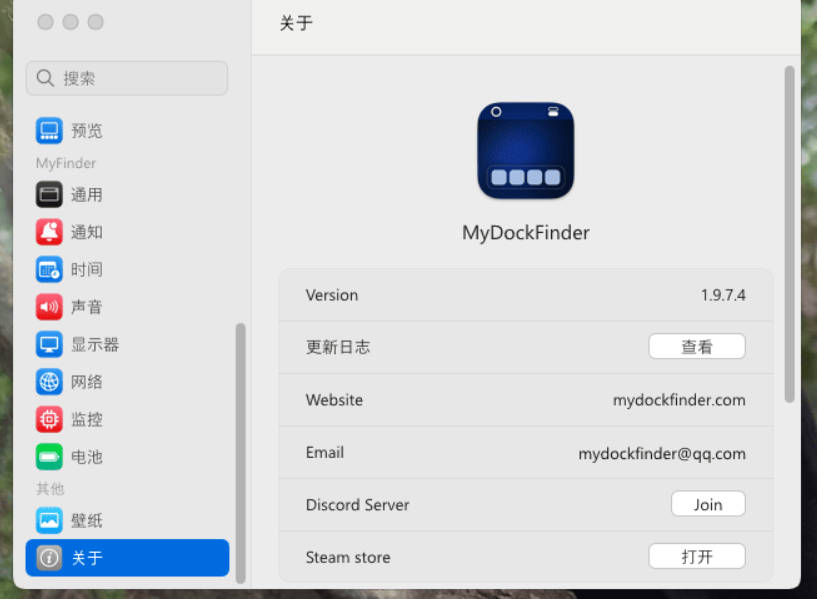Select the 壁纸 wallpaper icon
817x599 pixels.
pos(49,520)
